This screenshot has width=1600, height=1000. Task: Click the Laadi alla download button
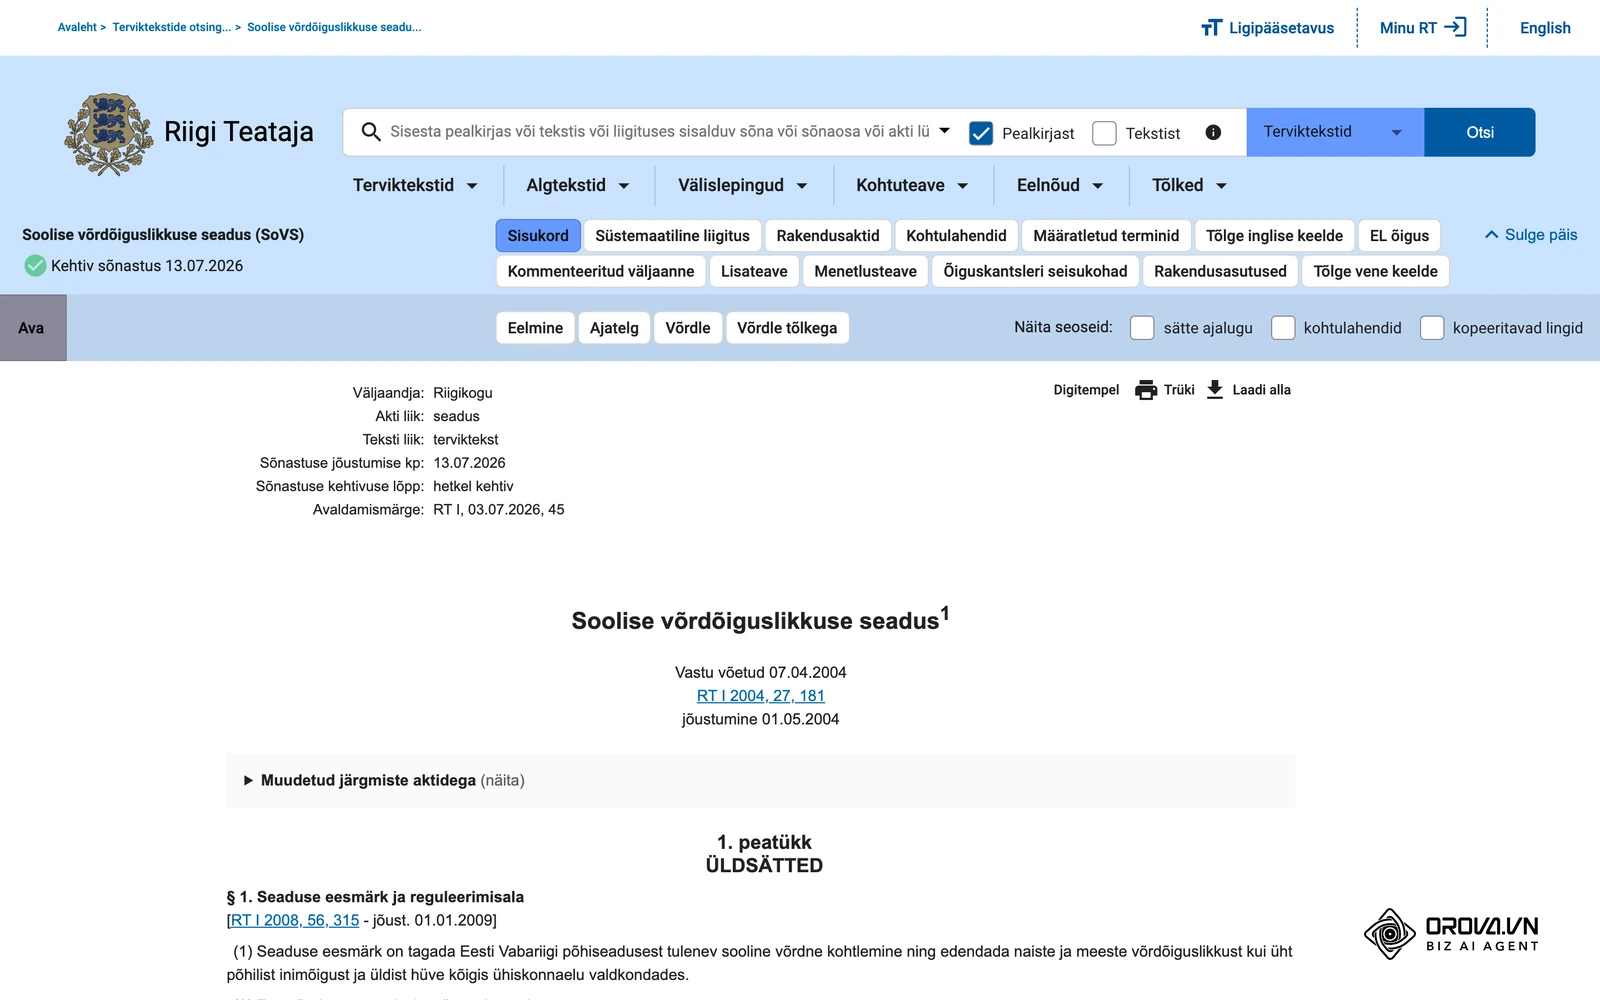[x=1249, y=390]
